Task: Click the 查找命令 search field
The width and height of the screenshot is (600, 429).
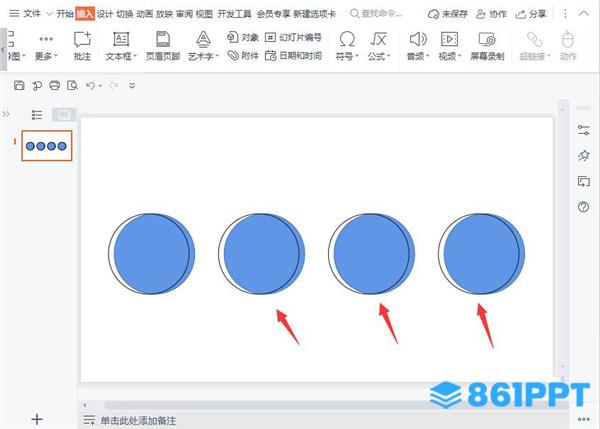Action: 377,14
